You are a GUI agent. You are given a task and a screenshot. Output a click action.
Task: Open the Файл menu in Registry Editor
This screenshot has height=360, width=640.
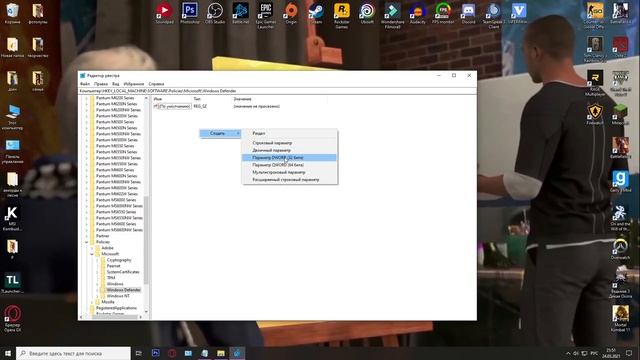[85, 84]
